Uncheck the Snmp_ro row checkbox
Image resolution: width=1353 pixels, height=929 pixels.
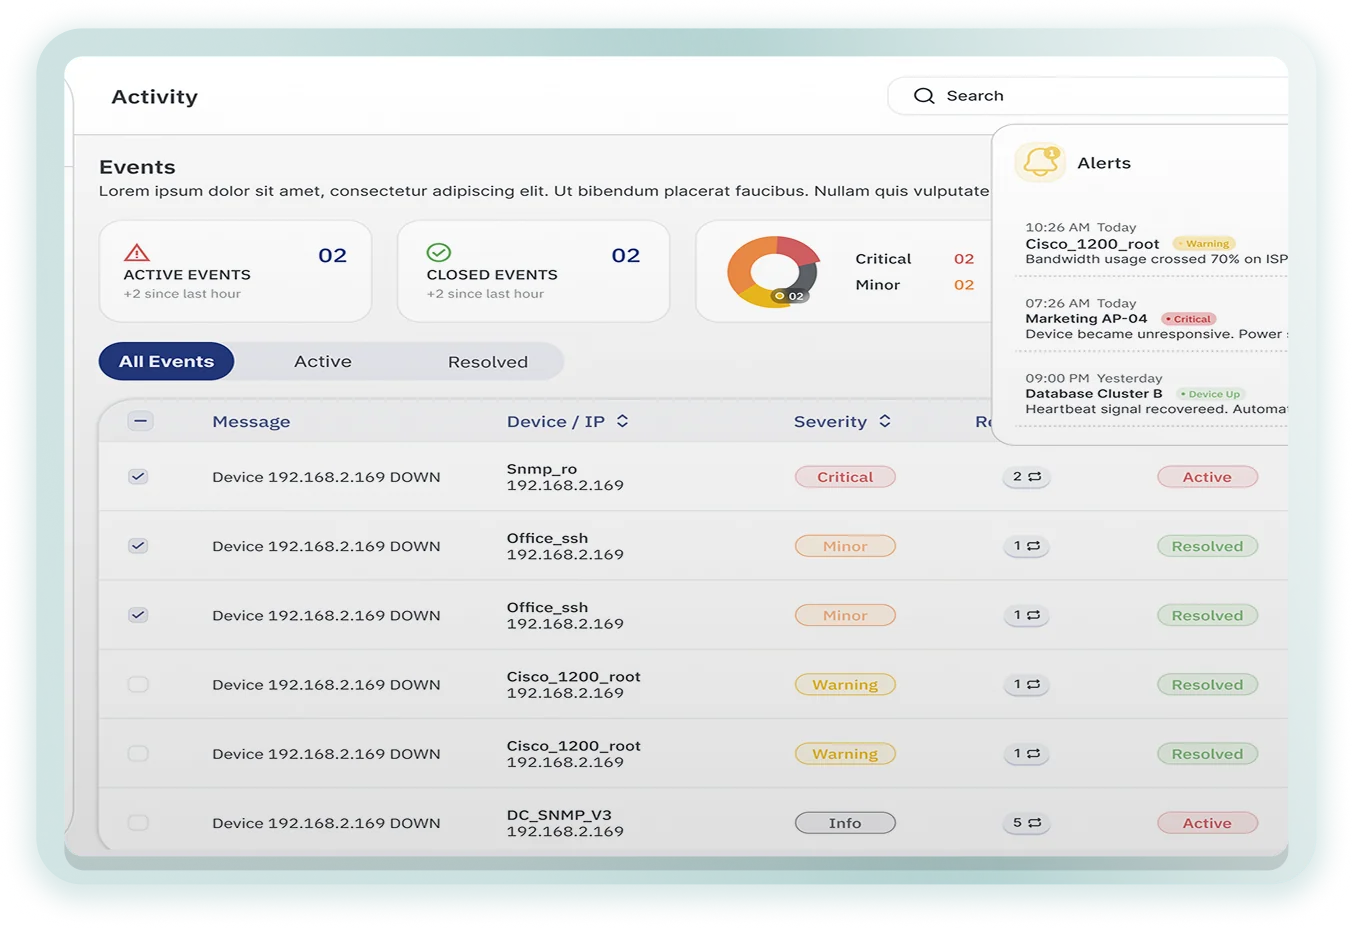tap(138, 477)
